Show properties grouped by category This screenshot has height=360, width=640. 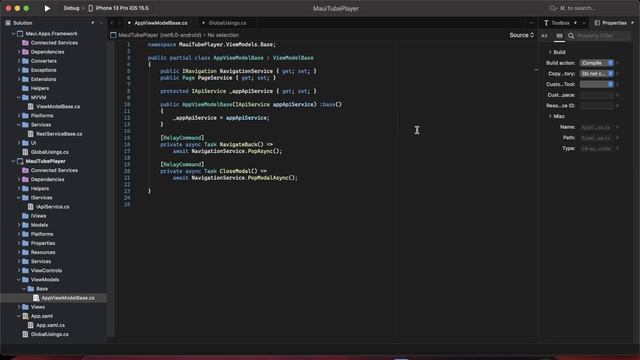[x=559, y=36]
